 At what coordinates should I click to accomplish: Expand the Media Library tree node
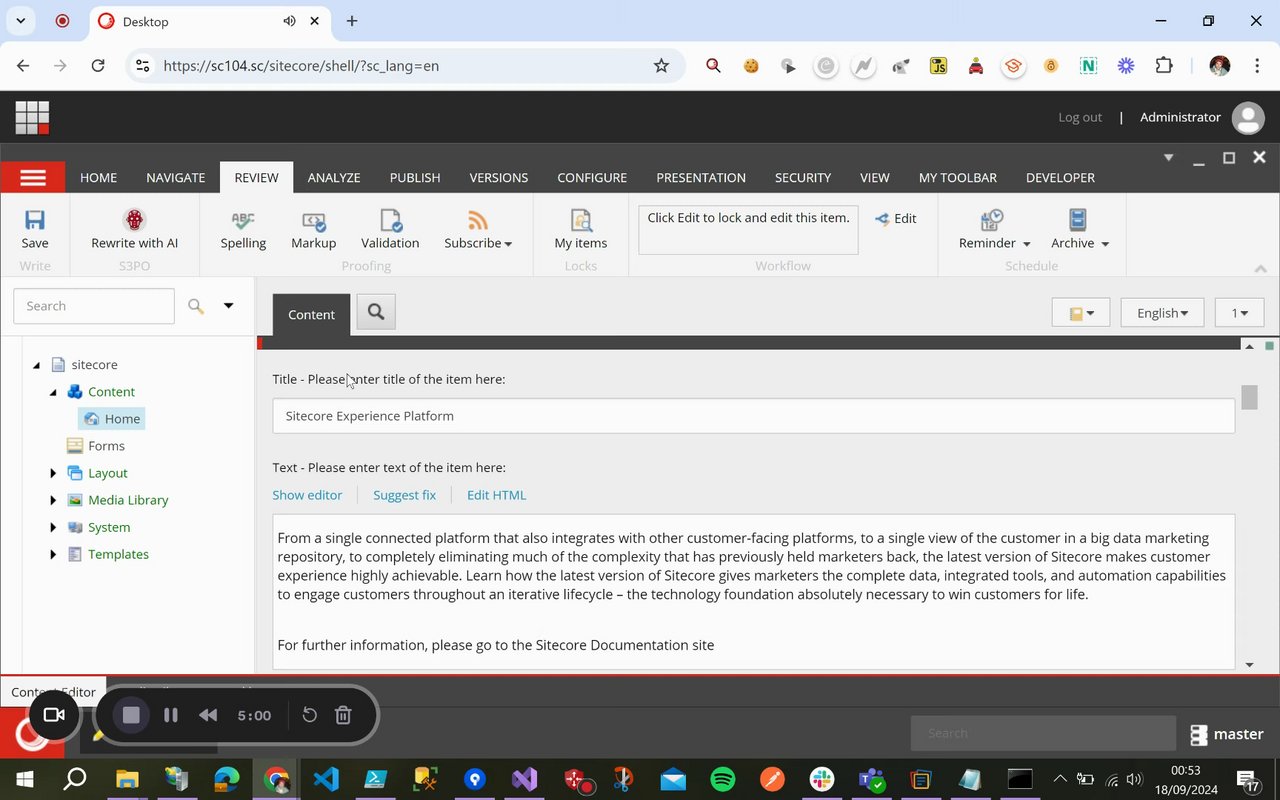[x=54, y=500]
